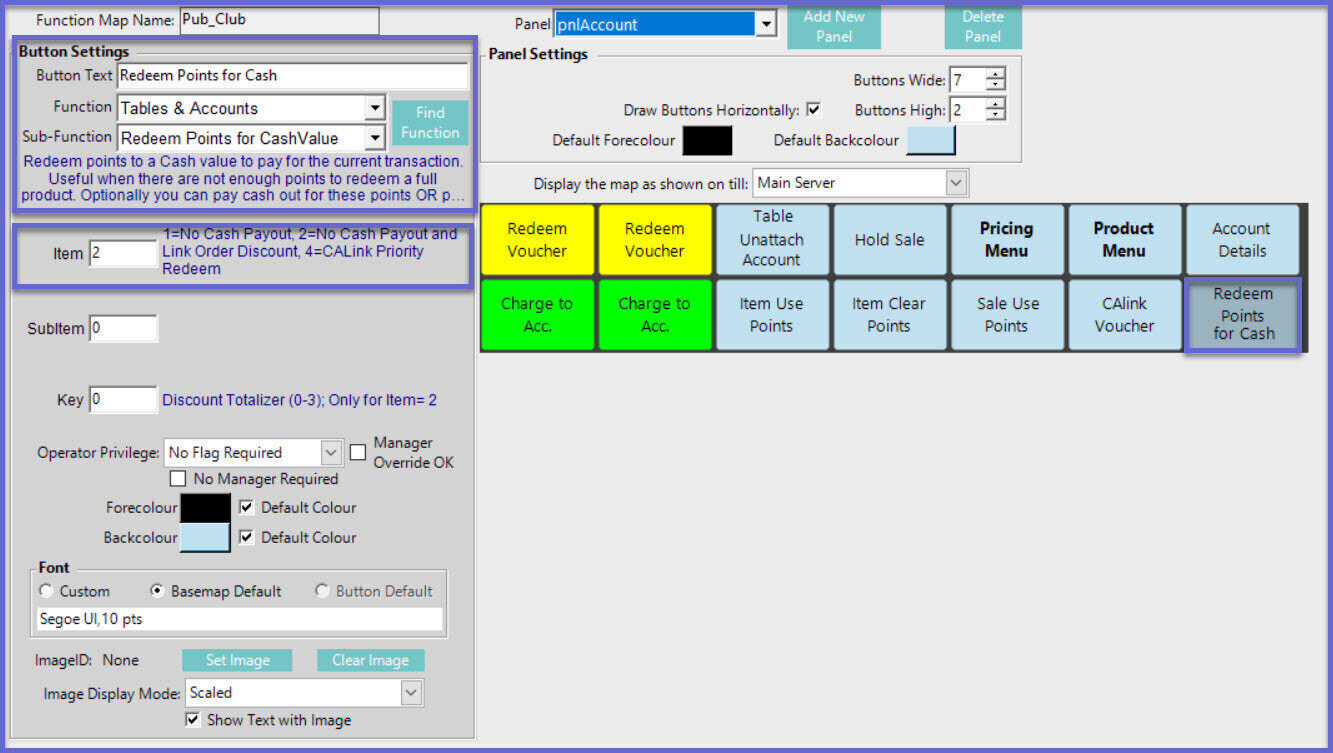Image resolution: width=1333 pixels, height=753 pixels.
Task: Click the Hold Sale map button
Action: click(889, 240)
